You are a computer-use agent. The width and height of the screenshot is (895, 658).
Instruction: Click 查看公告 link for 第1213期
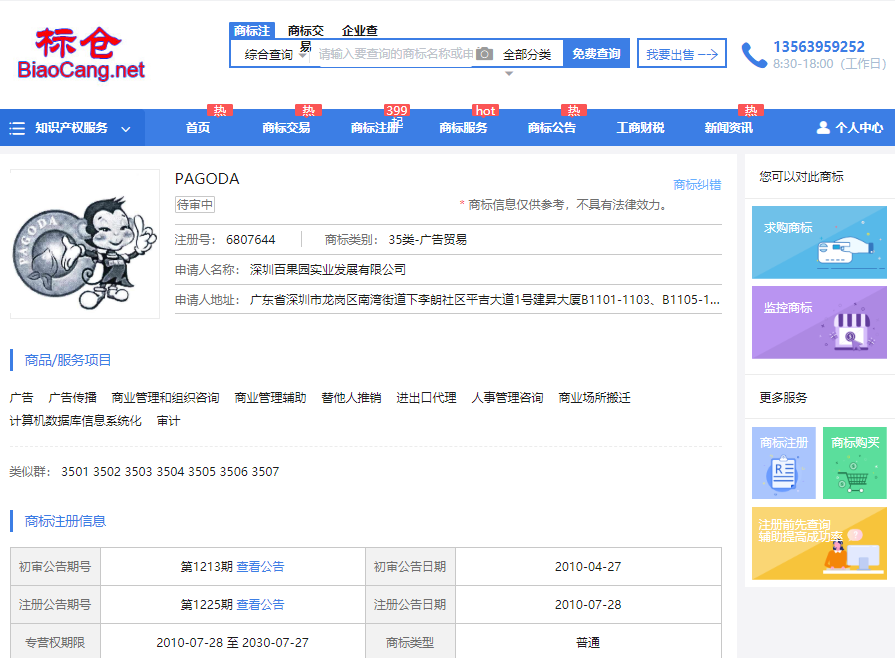point(260,567)
